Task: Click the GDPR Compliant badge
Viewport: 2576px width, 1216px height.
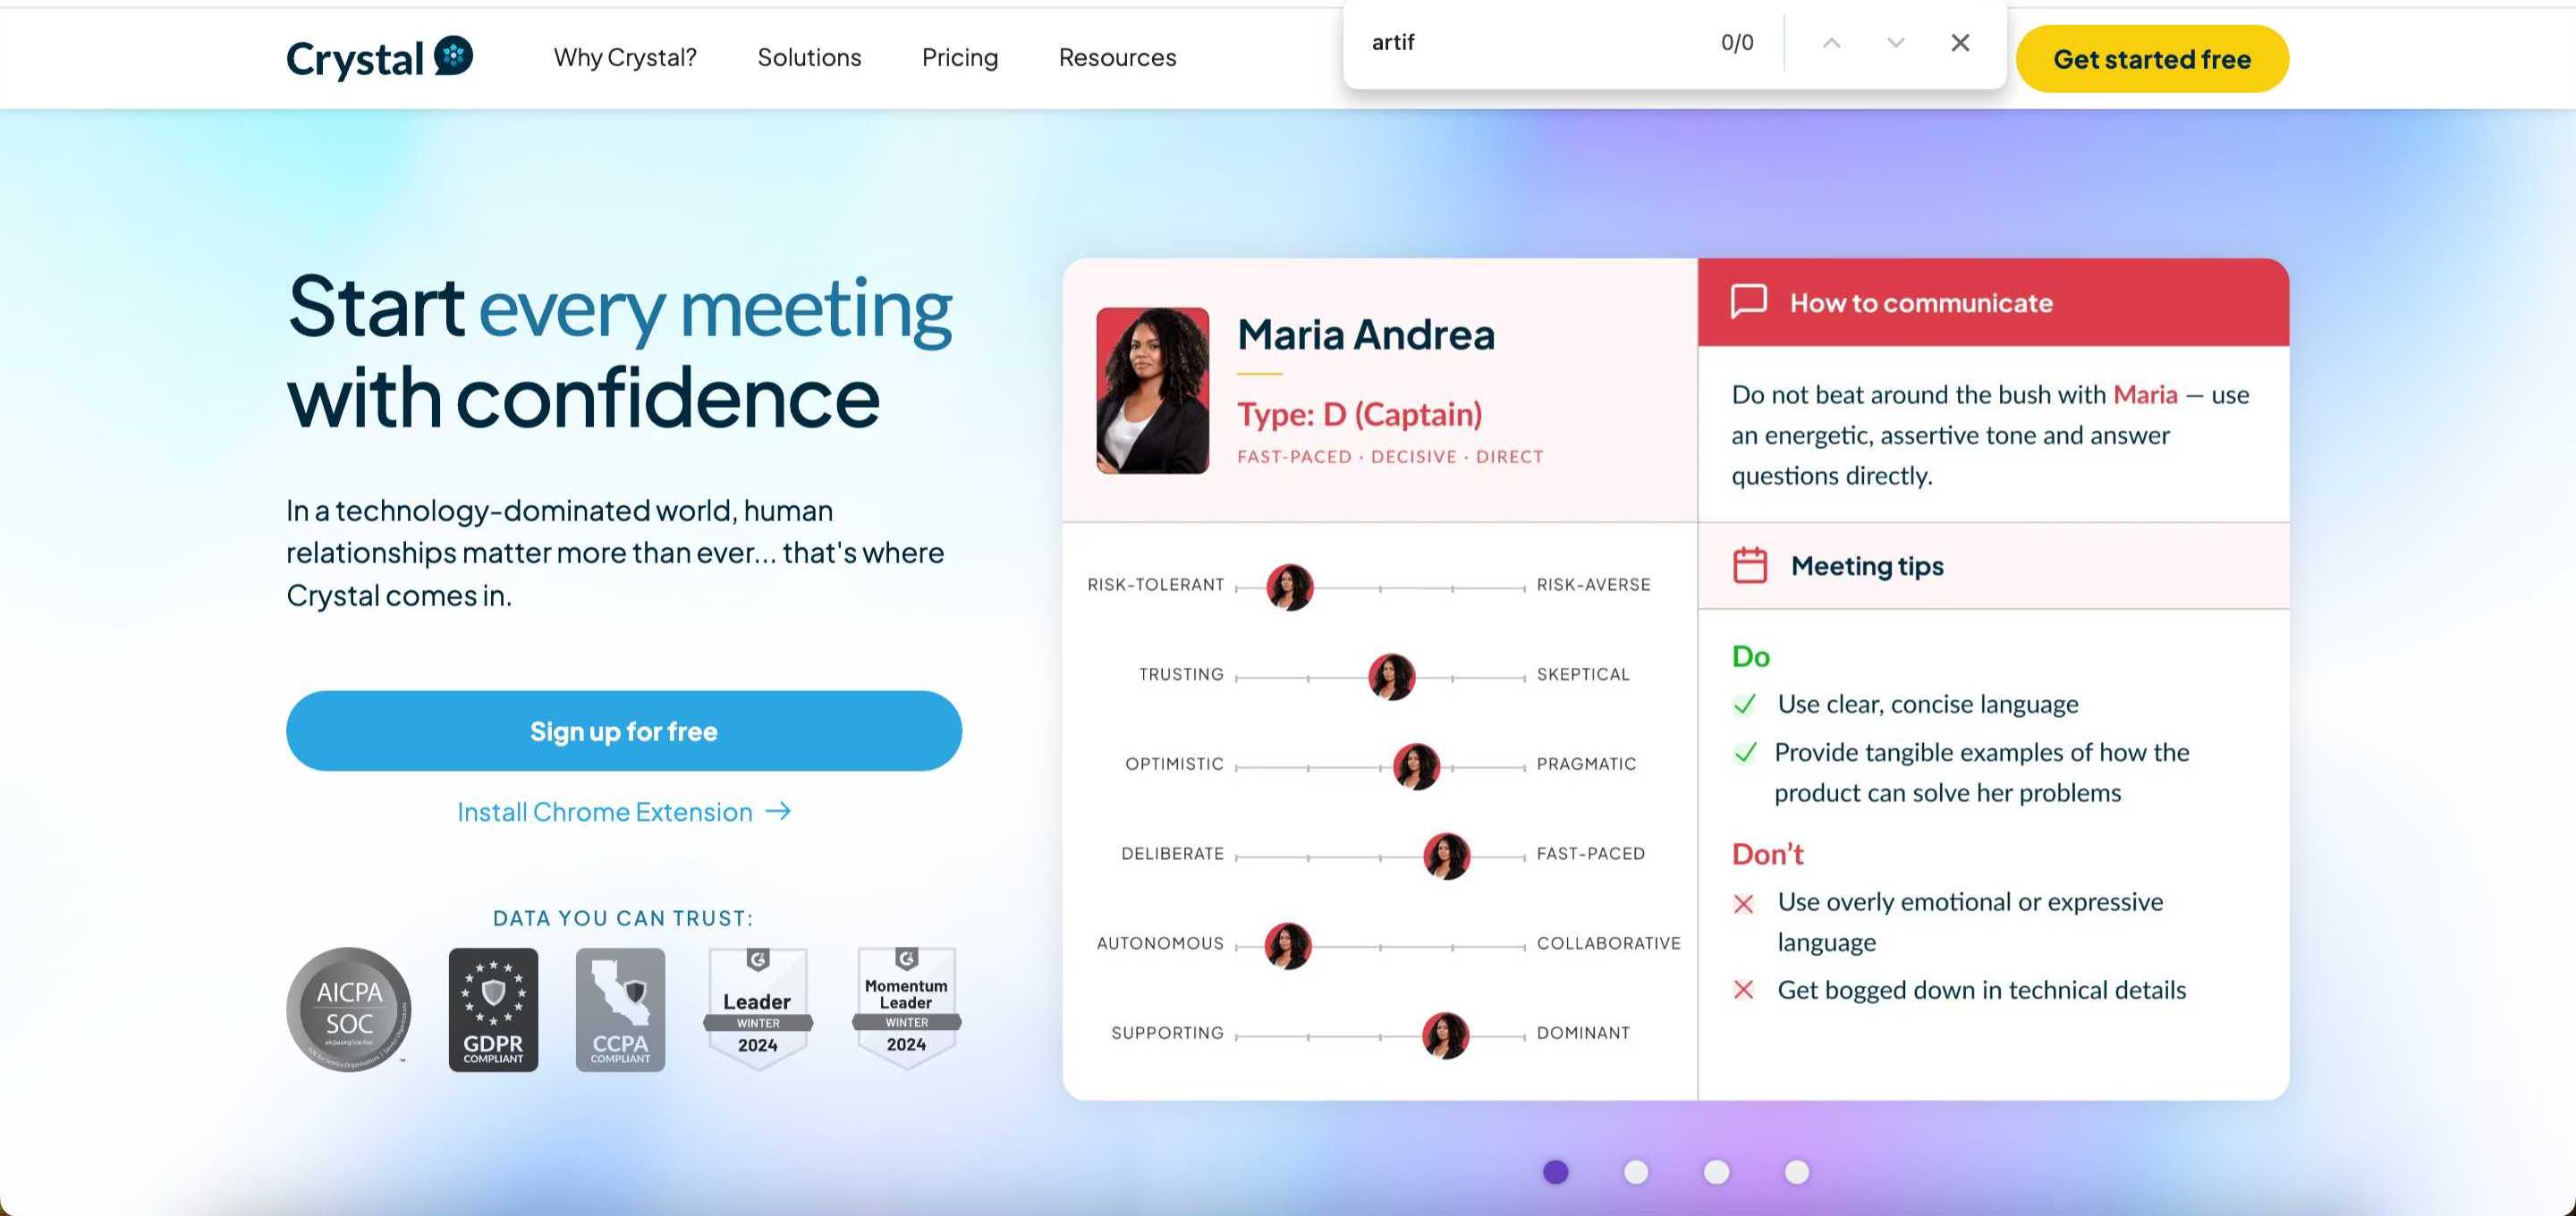Action: pyautogui.click(x=493, y=1010)
